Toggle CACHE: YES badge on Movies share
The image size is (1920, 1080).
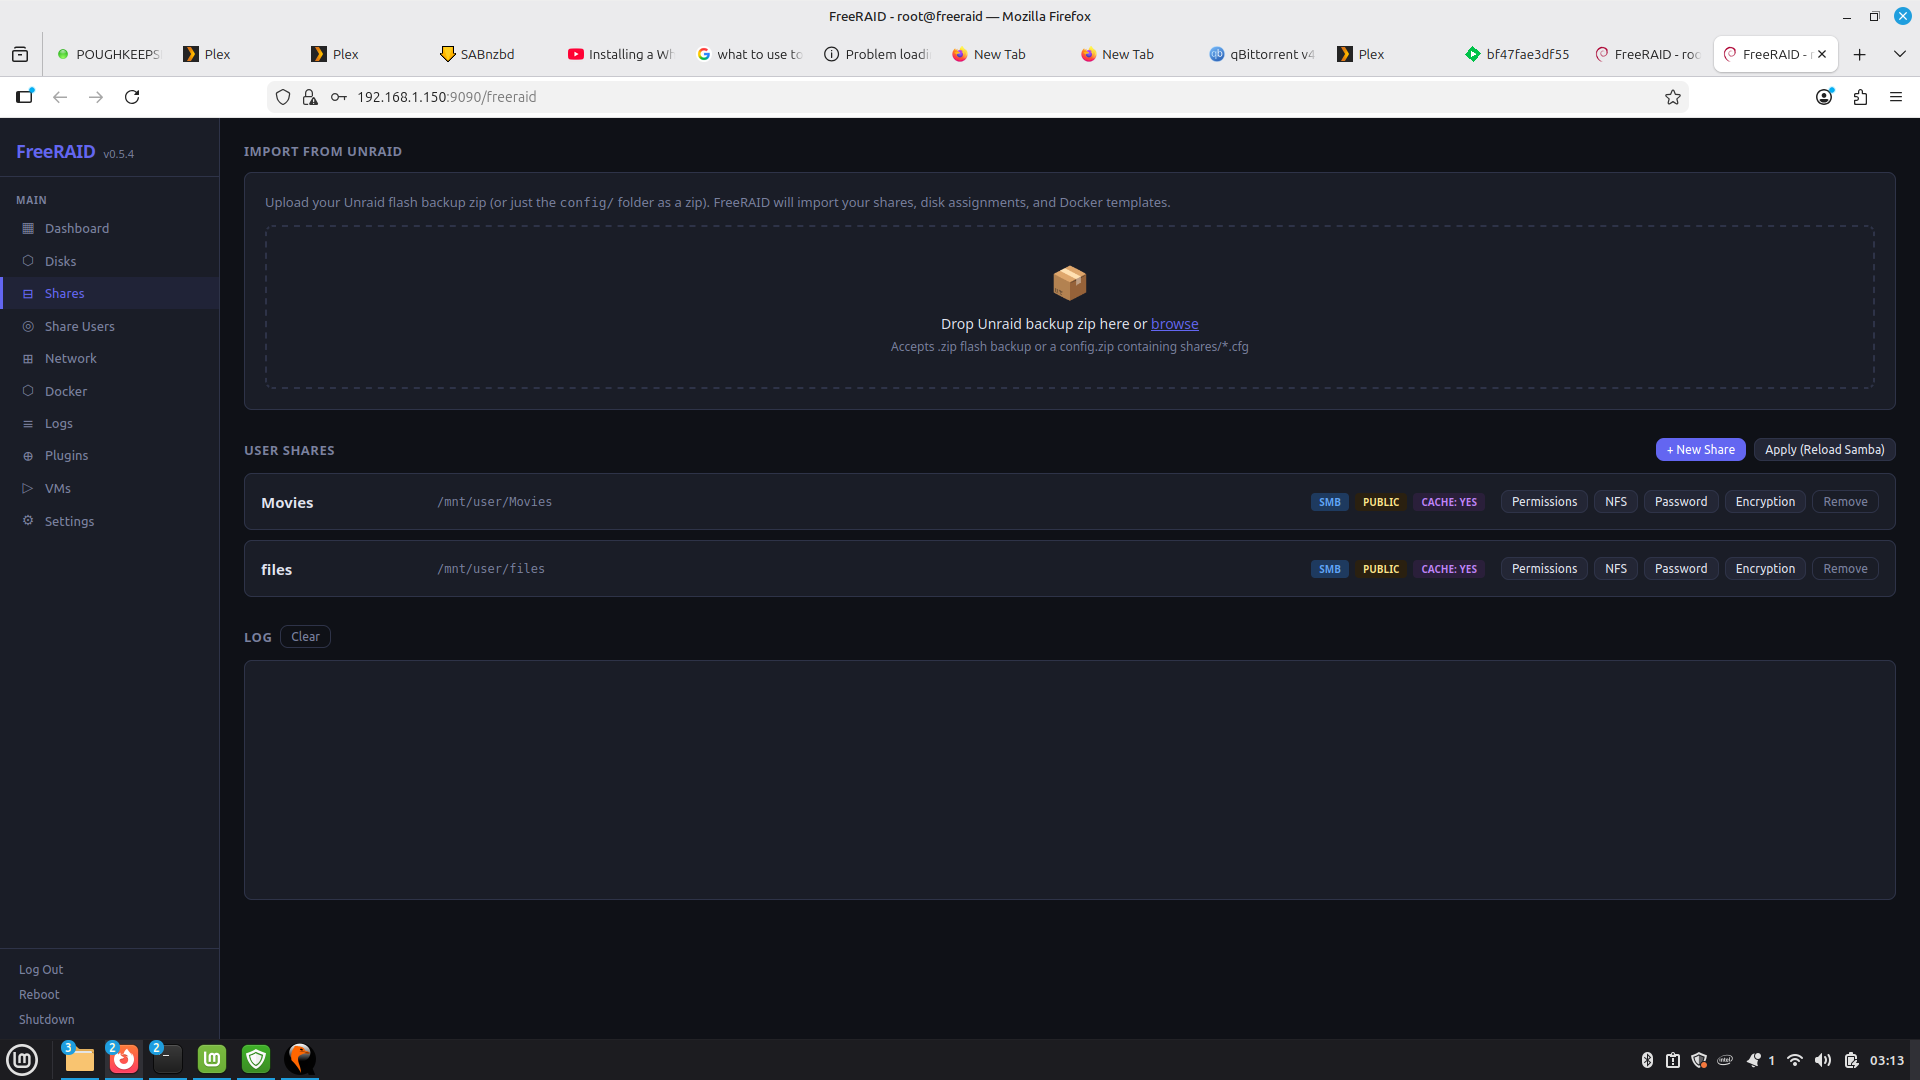coord(1448,502)
